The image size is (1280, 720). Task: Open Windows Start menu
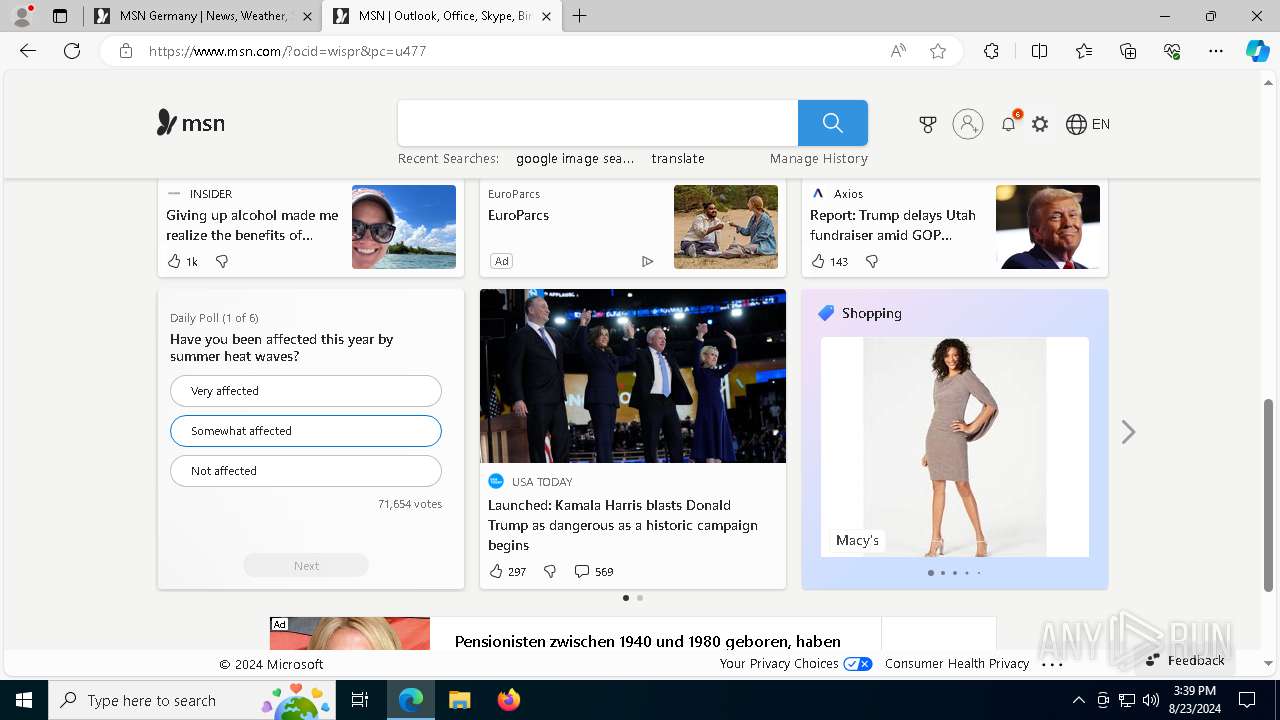click(x=24, y=700)
